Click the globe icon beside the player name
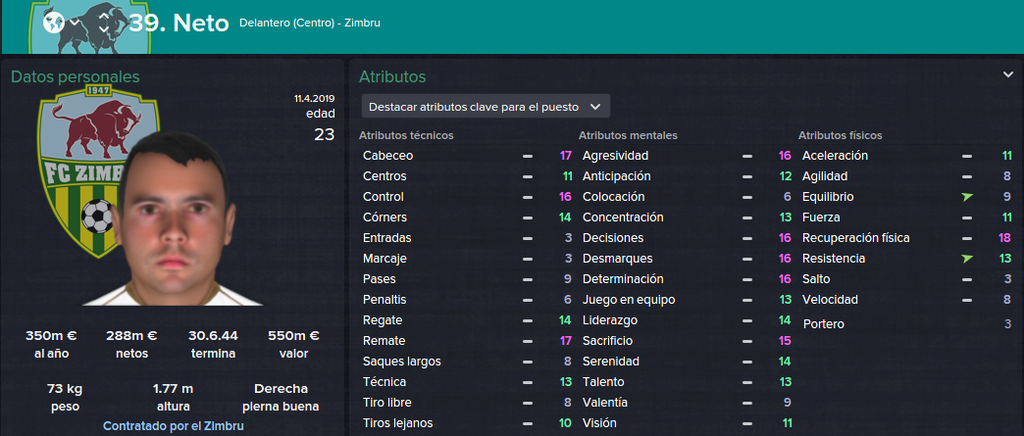This screenshot has width=1024, height=436. [54, 23]
